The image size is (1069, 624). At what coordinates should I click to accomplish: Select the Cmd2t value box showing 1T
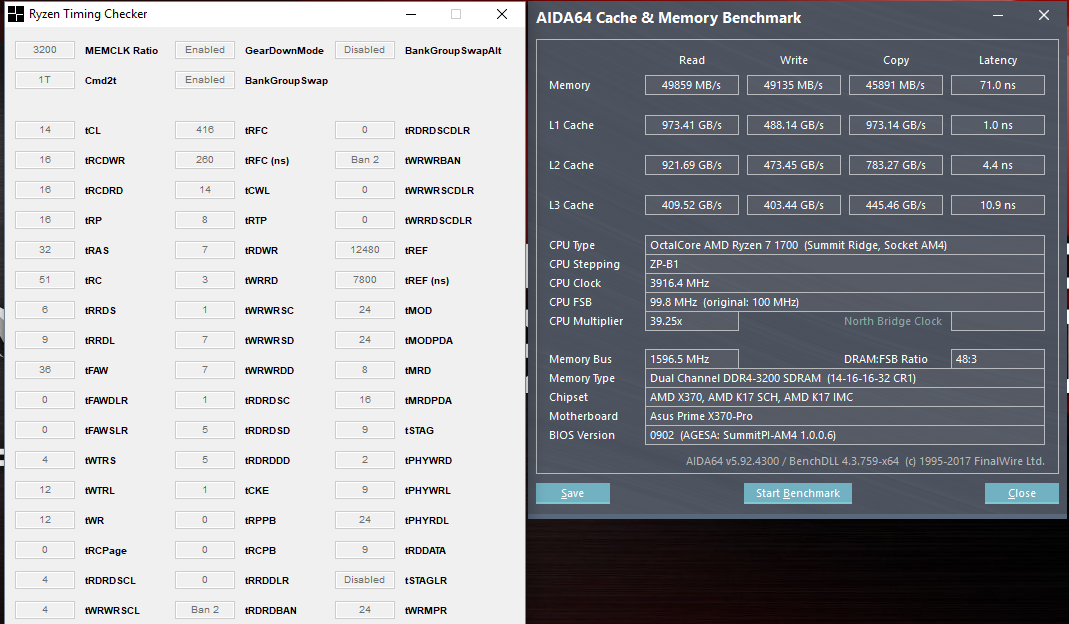tap(45, 80)
